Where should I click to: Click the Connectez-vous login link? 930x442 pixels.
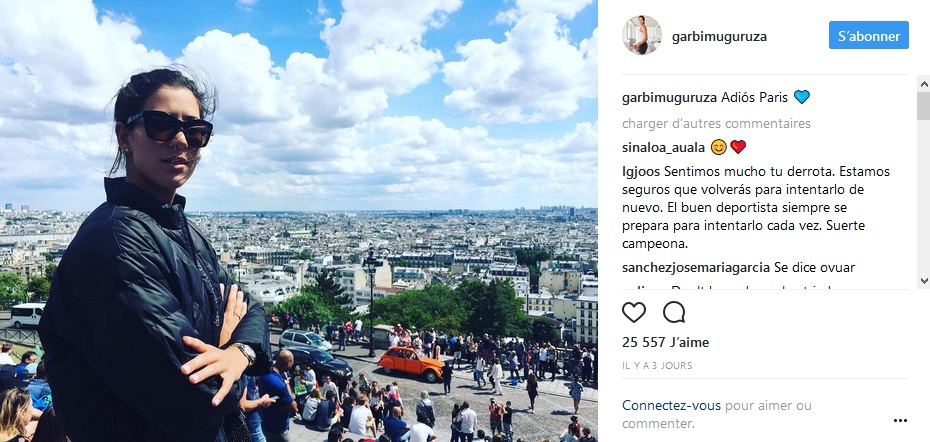[671, 406]
